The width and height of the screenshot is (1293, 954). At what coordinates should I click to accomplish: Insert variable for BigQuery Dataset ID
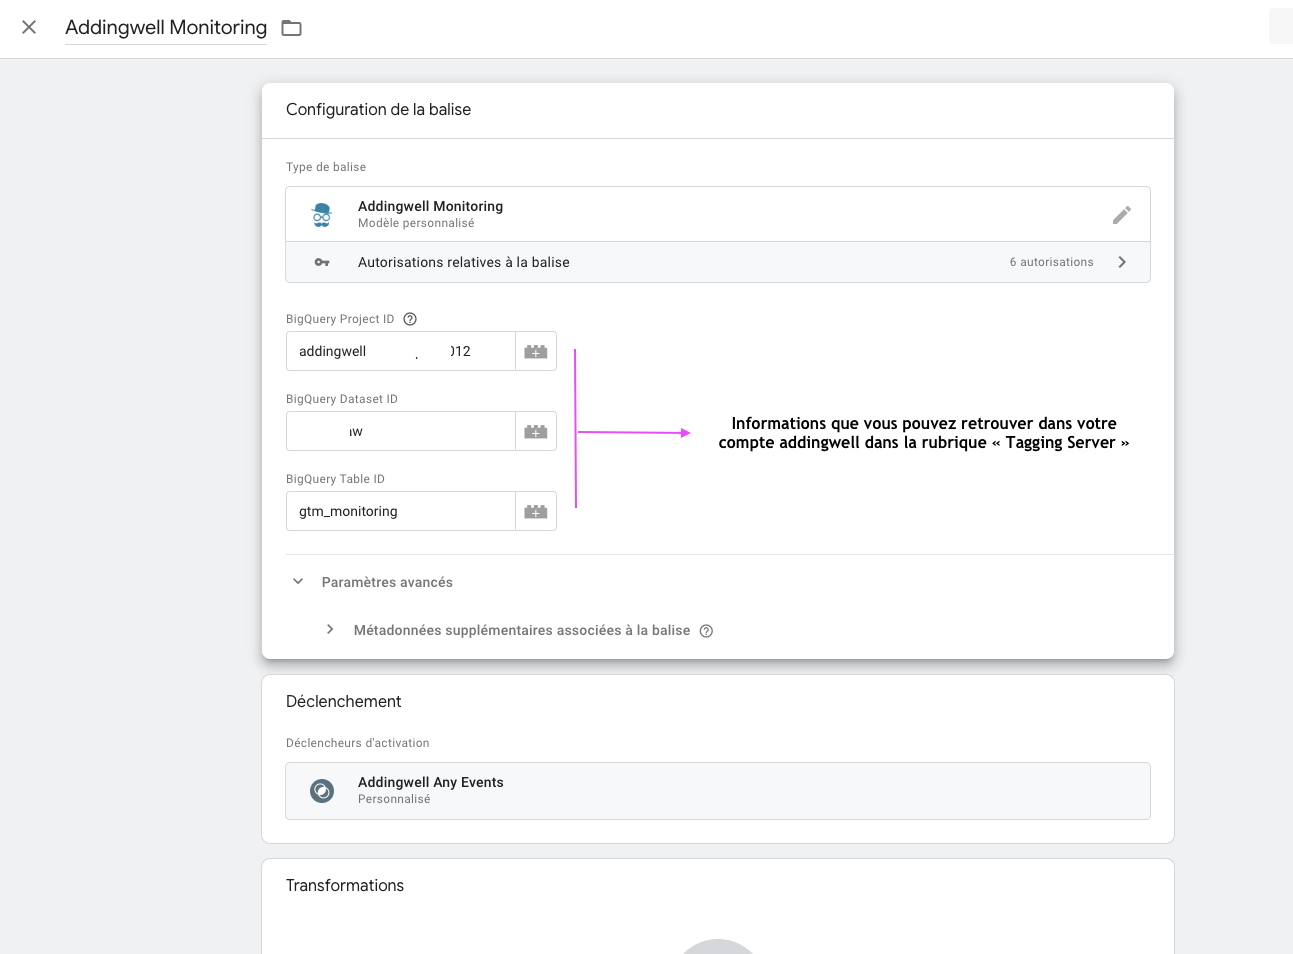point(536,431)
